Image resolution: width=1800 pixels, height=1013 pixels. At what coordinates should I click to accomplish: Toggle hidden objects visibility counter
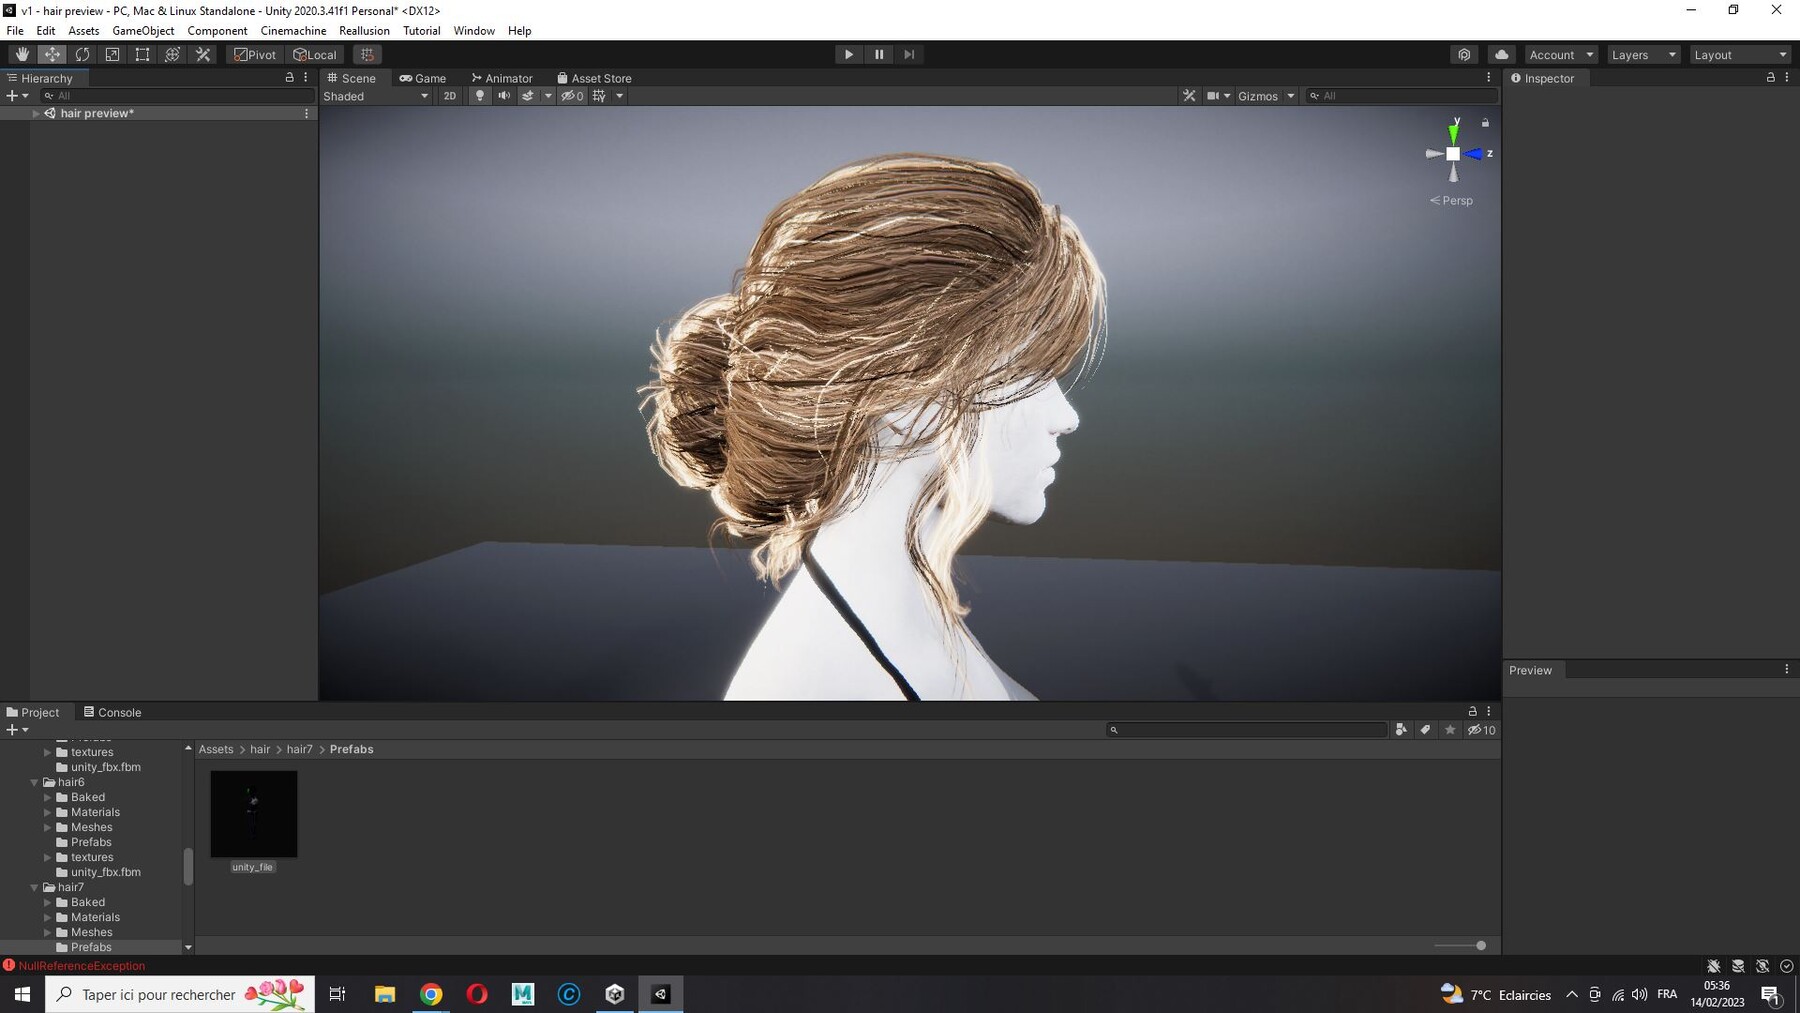coord(572,96)
